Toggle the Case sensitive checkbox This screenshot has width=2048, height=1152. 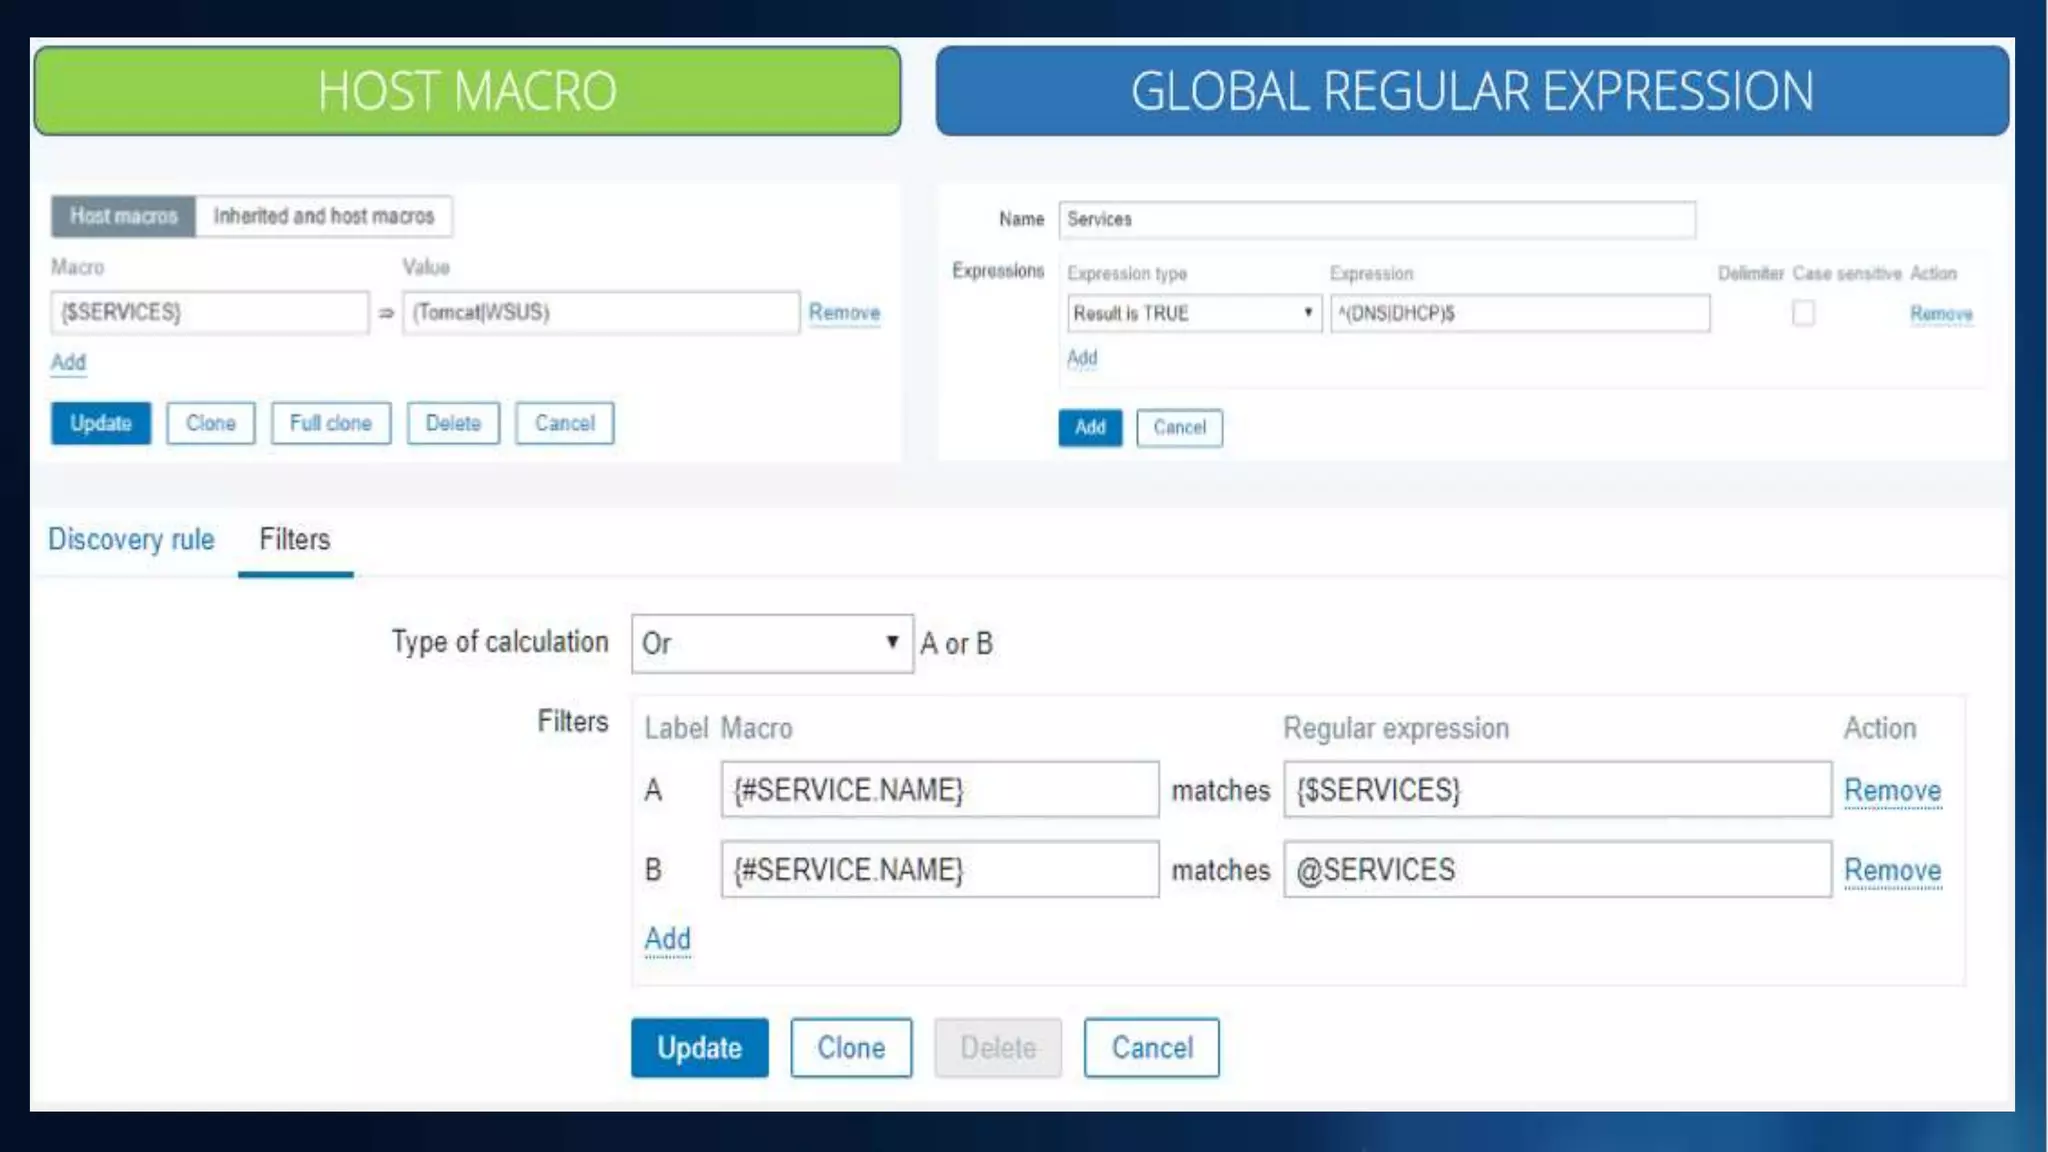1803,313
